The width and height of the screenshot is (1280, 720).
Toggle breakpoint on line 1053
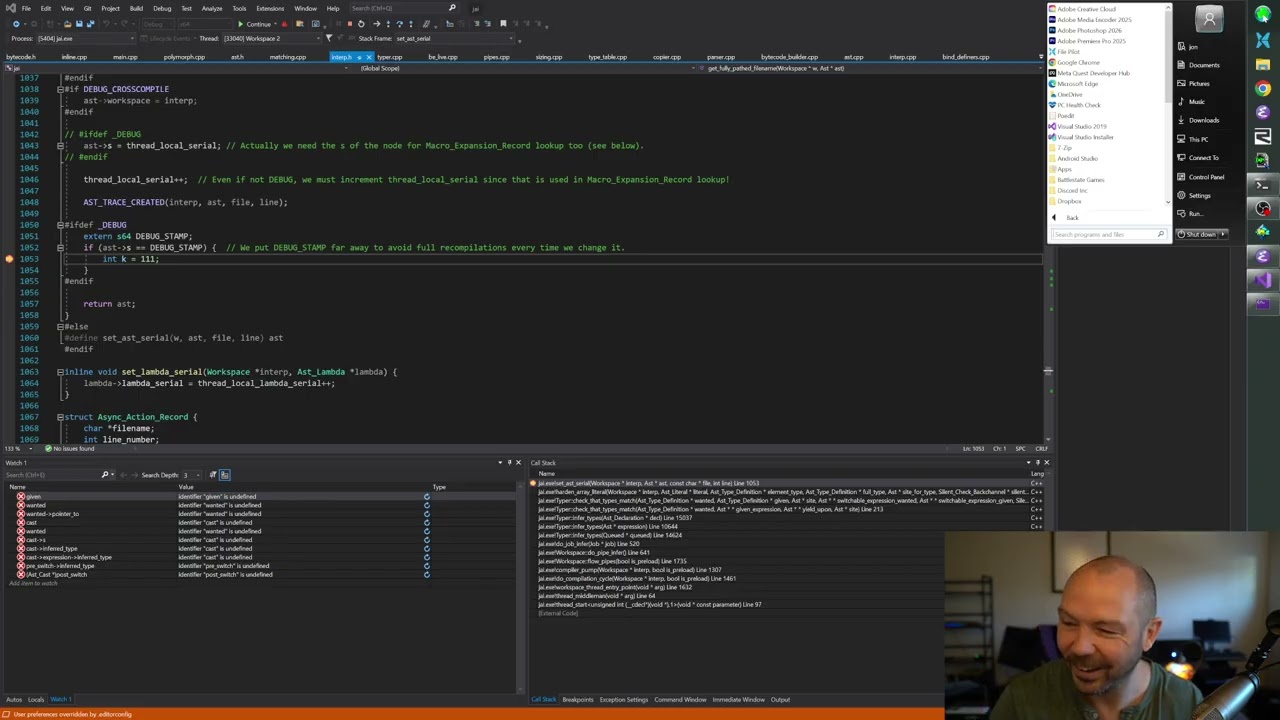[9, 259]
